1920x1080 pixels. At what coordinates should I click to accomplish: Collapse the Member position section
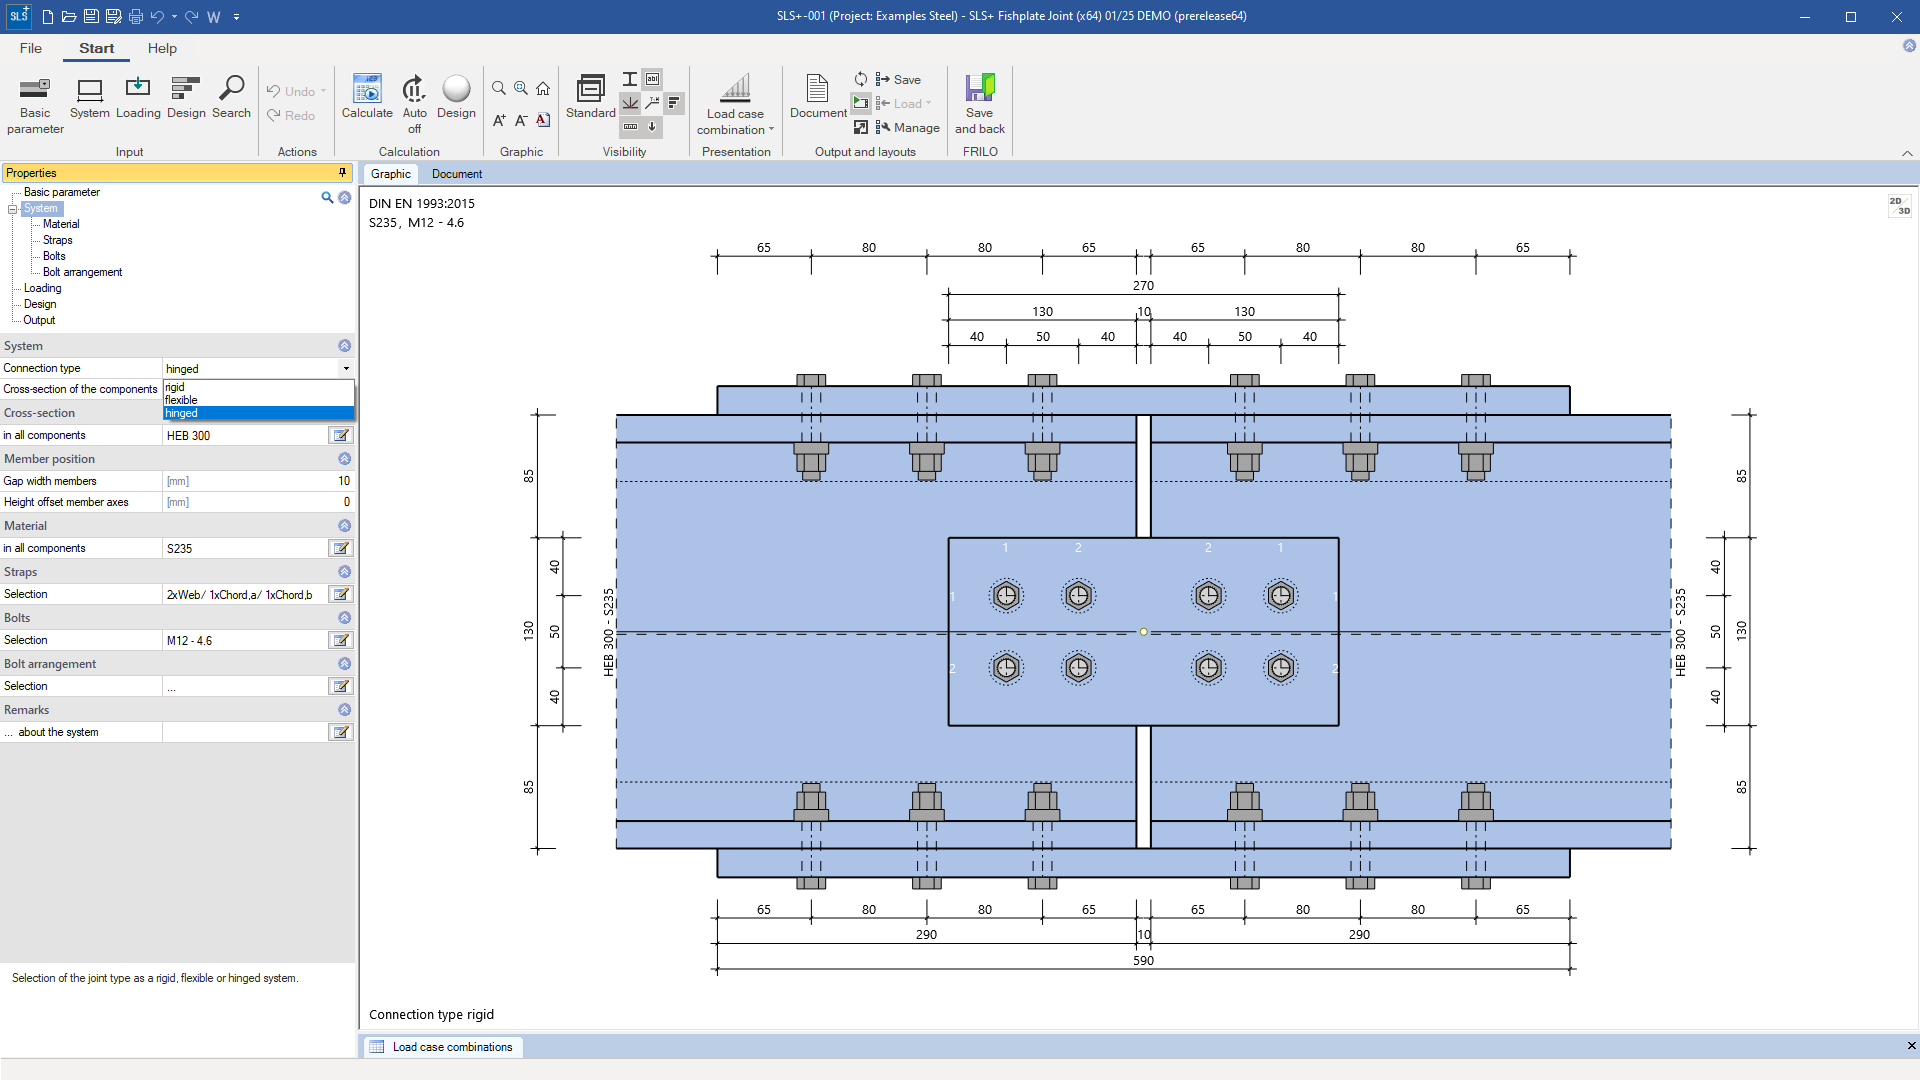tap(344, 458)
